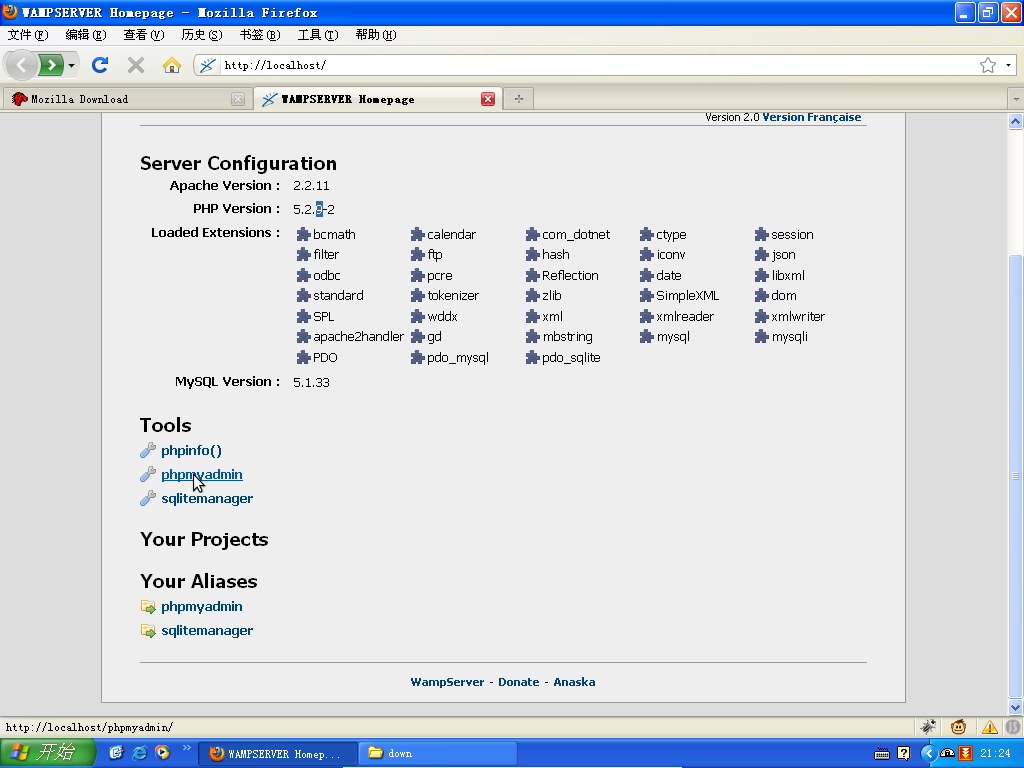Open the address bar history dropdown
This screenshot has width=1024, height=768.
point(1008,65)
